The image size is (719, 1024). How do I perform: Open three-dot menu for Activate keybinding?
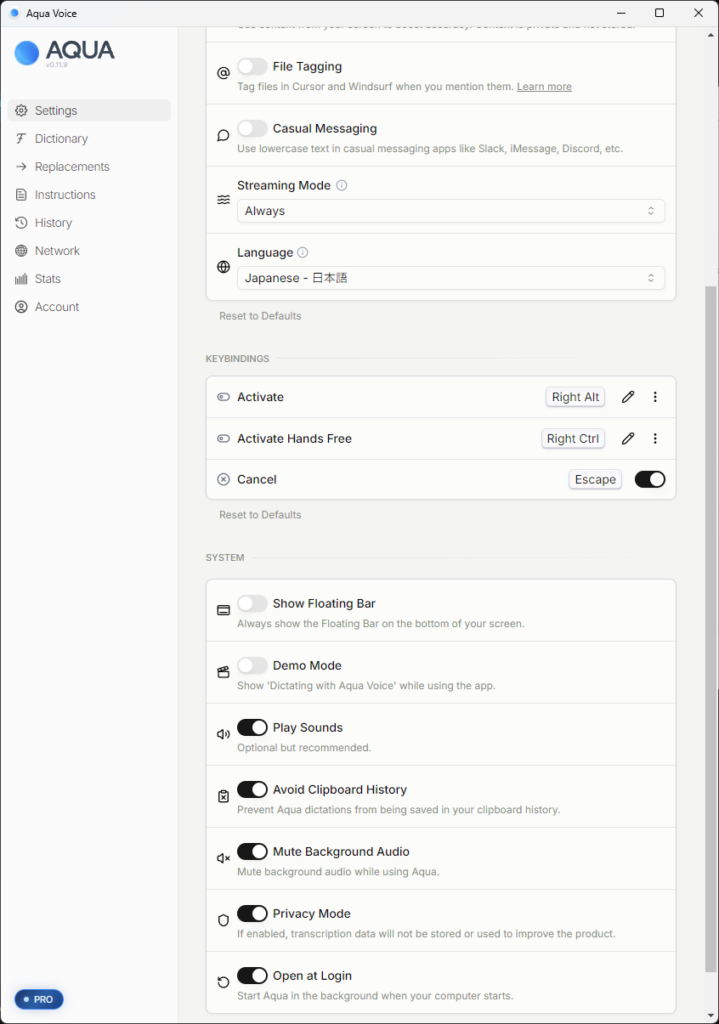pyautogui.click(x=655, y=397)
